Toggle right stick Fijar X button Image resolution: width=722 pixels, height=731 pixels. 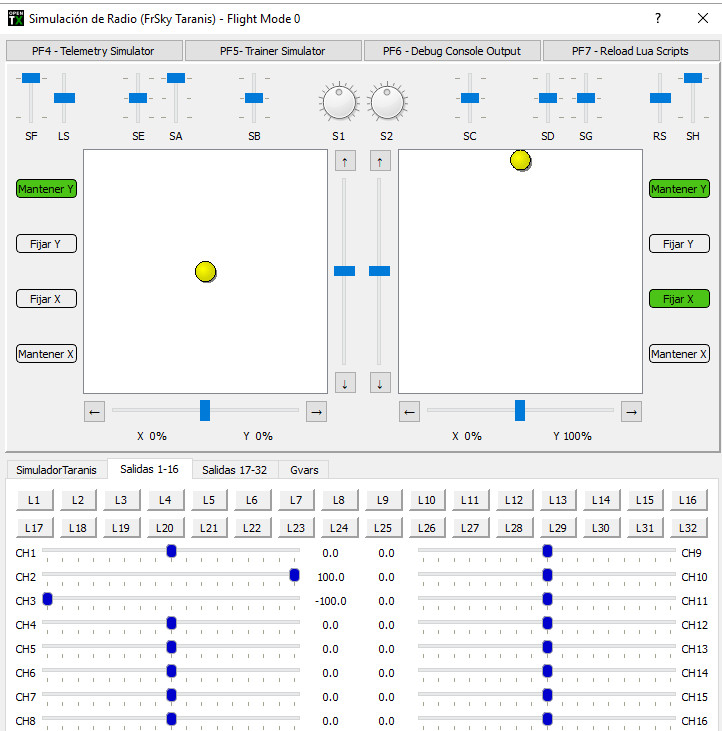(679, 299)
